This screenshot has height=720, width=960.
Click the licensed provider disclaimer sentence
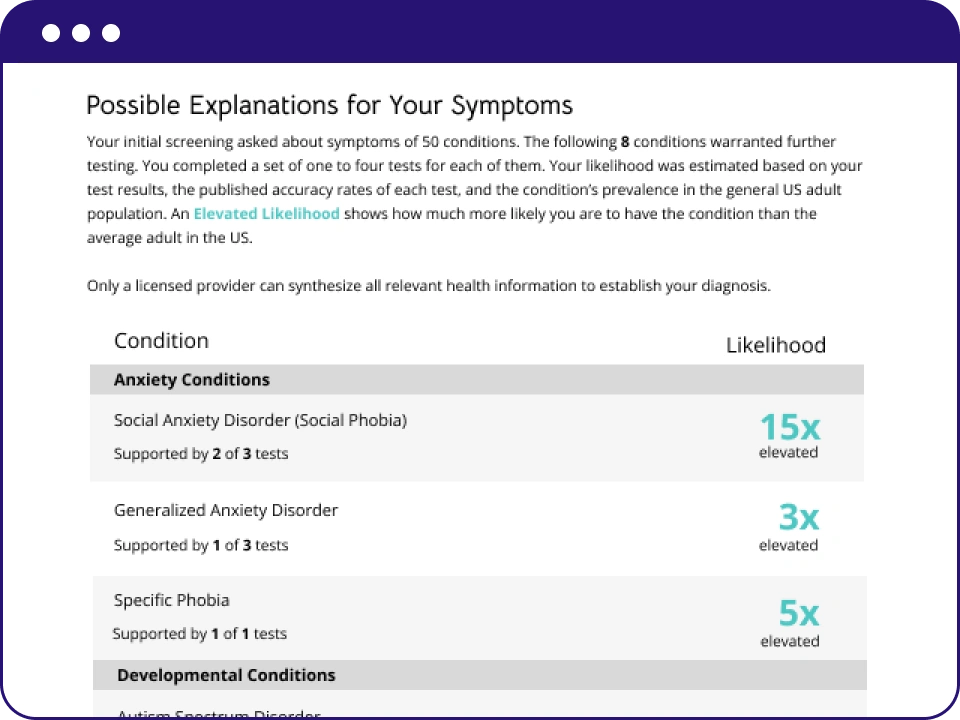click(428, 286)
